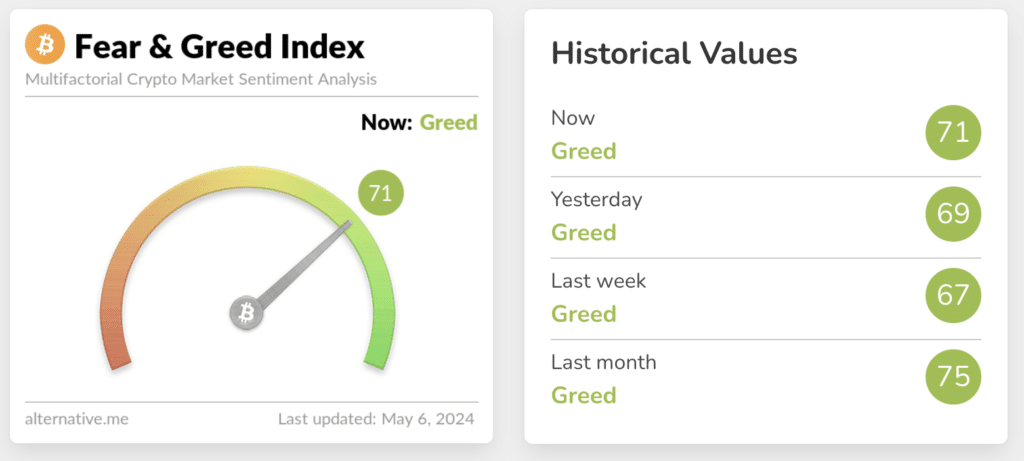
Task: Click Greed text under Last month
Action: pos(583,395)
